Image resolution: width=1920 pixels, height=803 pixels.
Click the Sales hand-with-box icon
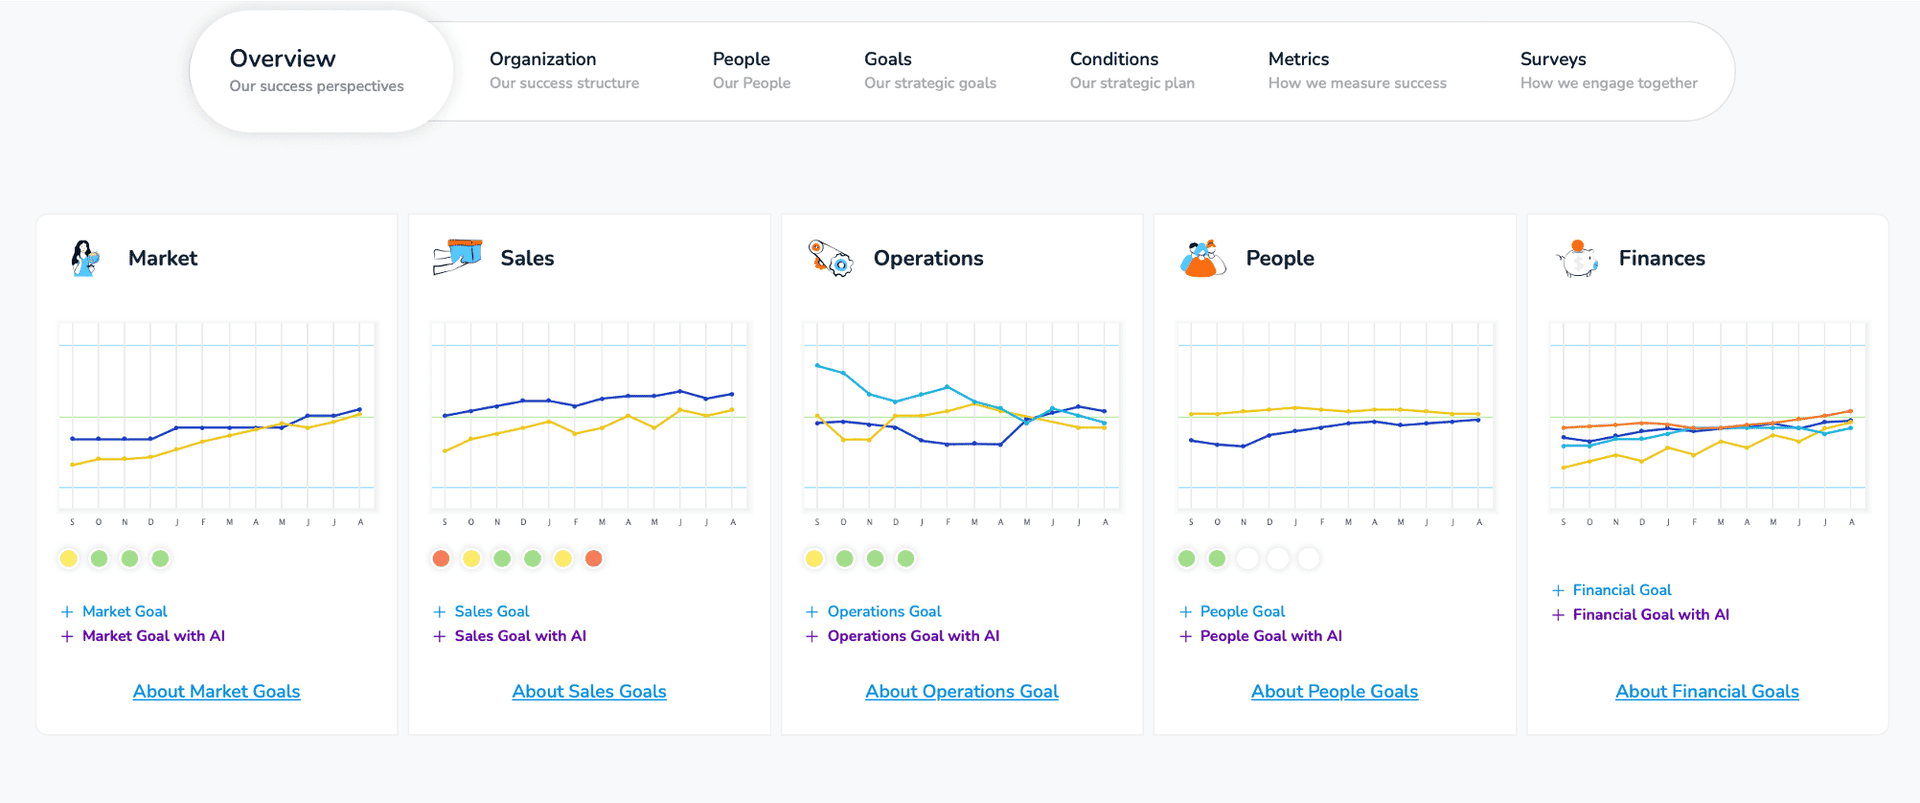[x=457, y=257]
